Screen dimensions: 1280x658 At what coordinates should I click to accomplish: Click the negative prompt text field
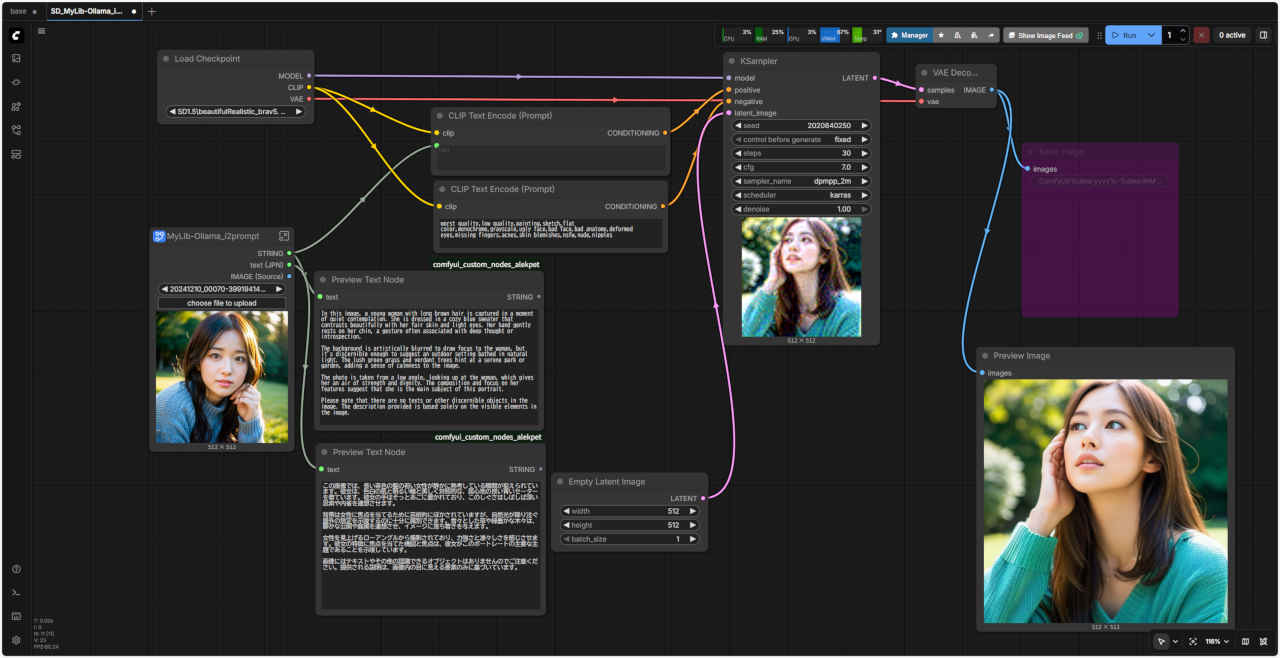(x=551, y=232)
